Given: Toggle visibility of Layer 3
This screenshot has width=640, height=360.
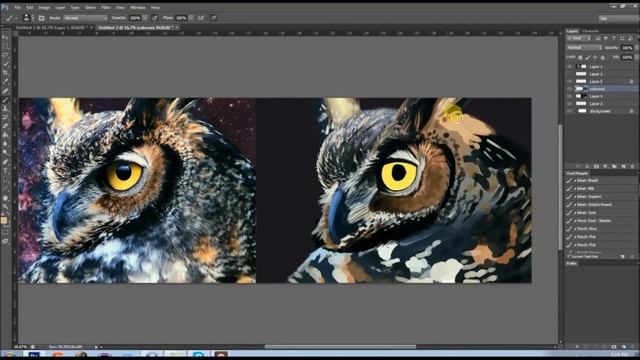Looking at the screenshot, I should pyautogui.click(x=569, y=74).
